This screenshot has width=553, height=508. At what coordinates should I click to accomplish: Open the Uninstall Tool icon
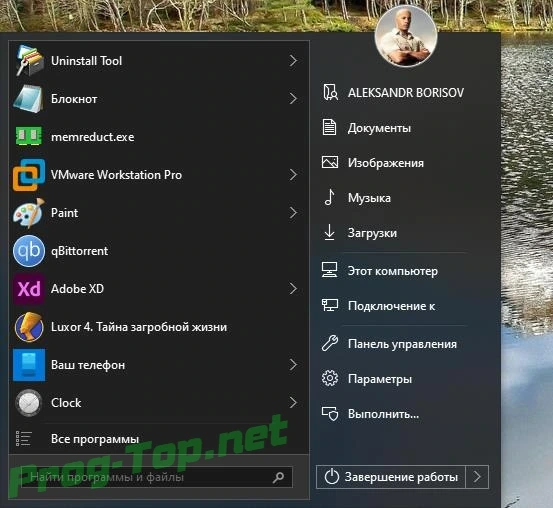pos(29,61)
